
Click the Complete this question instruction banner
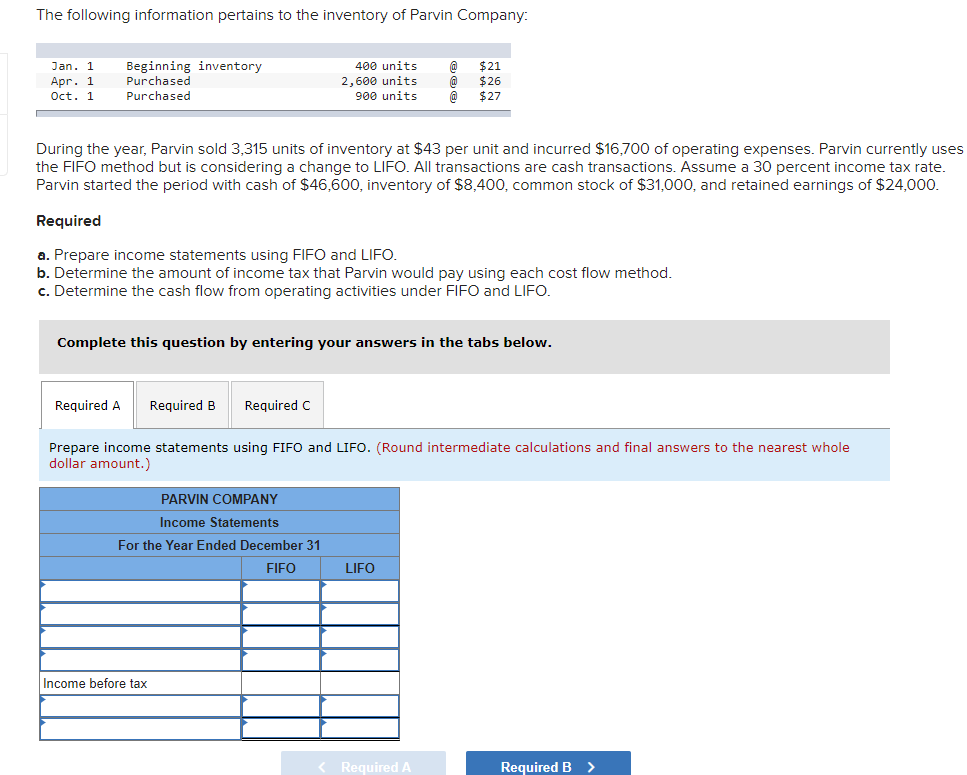464,346
